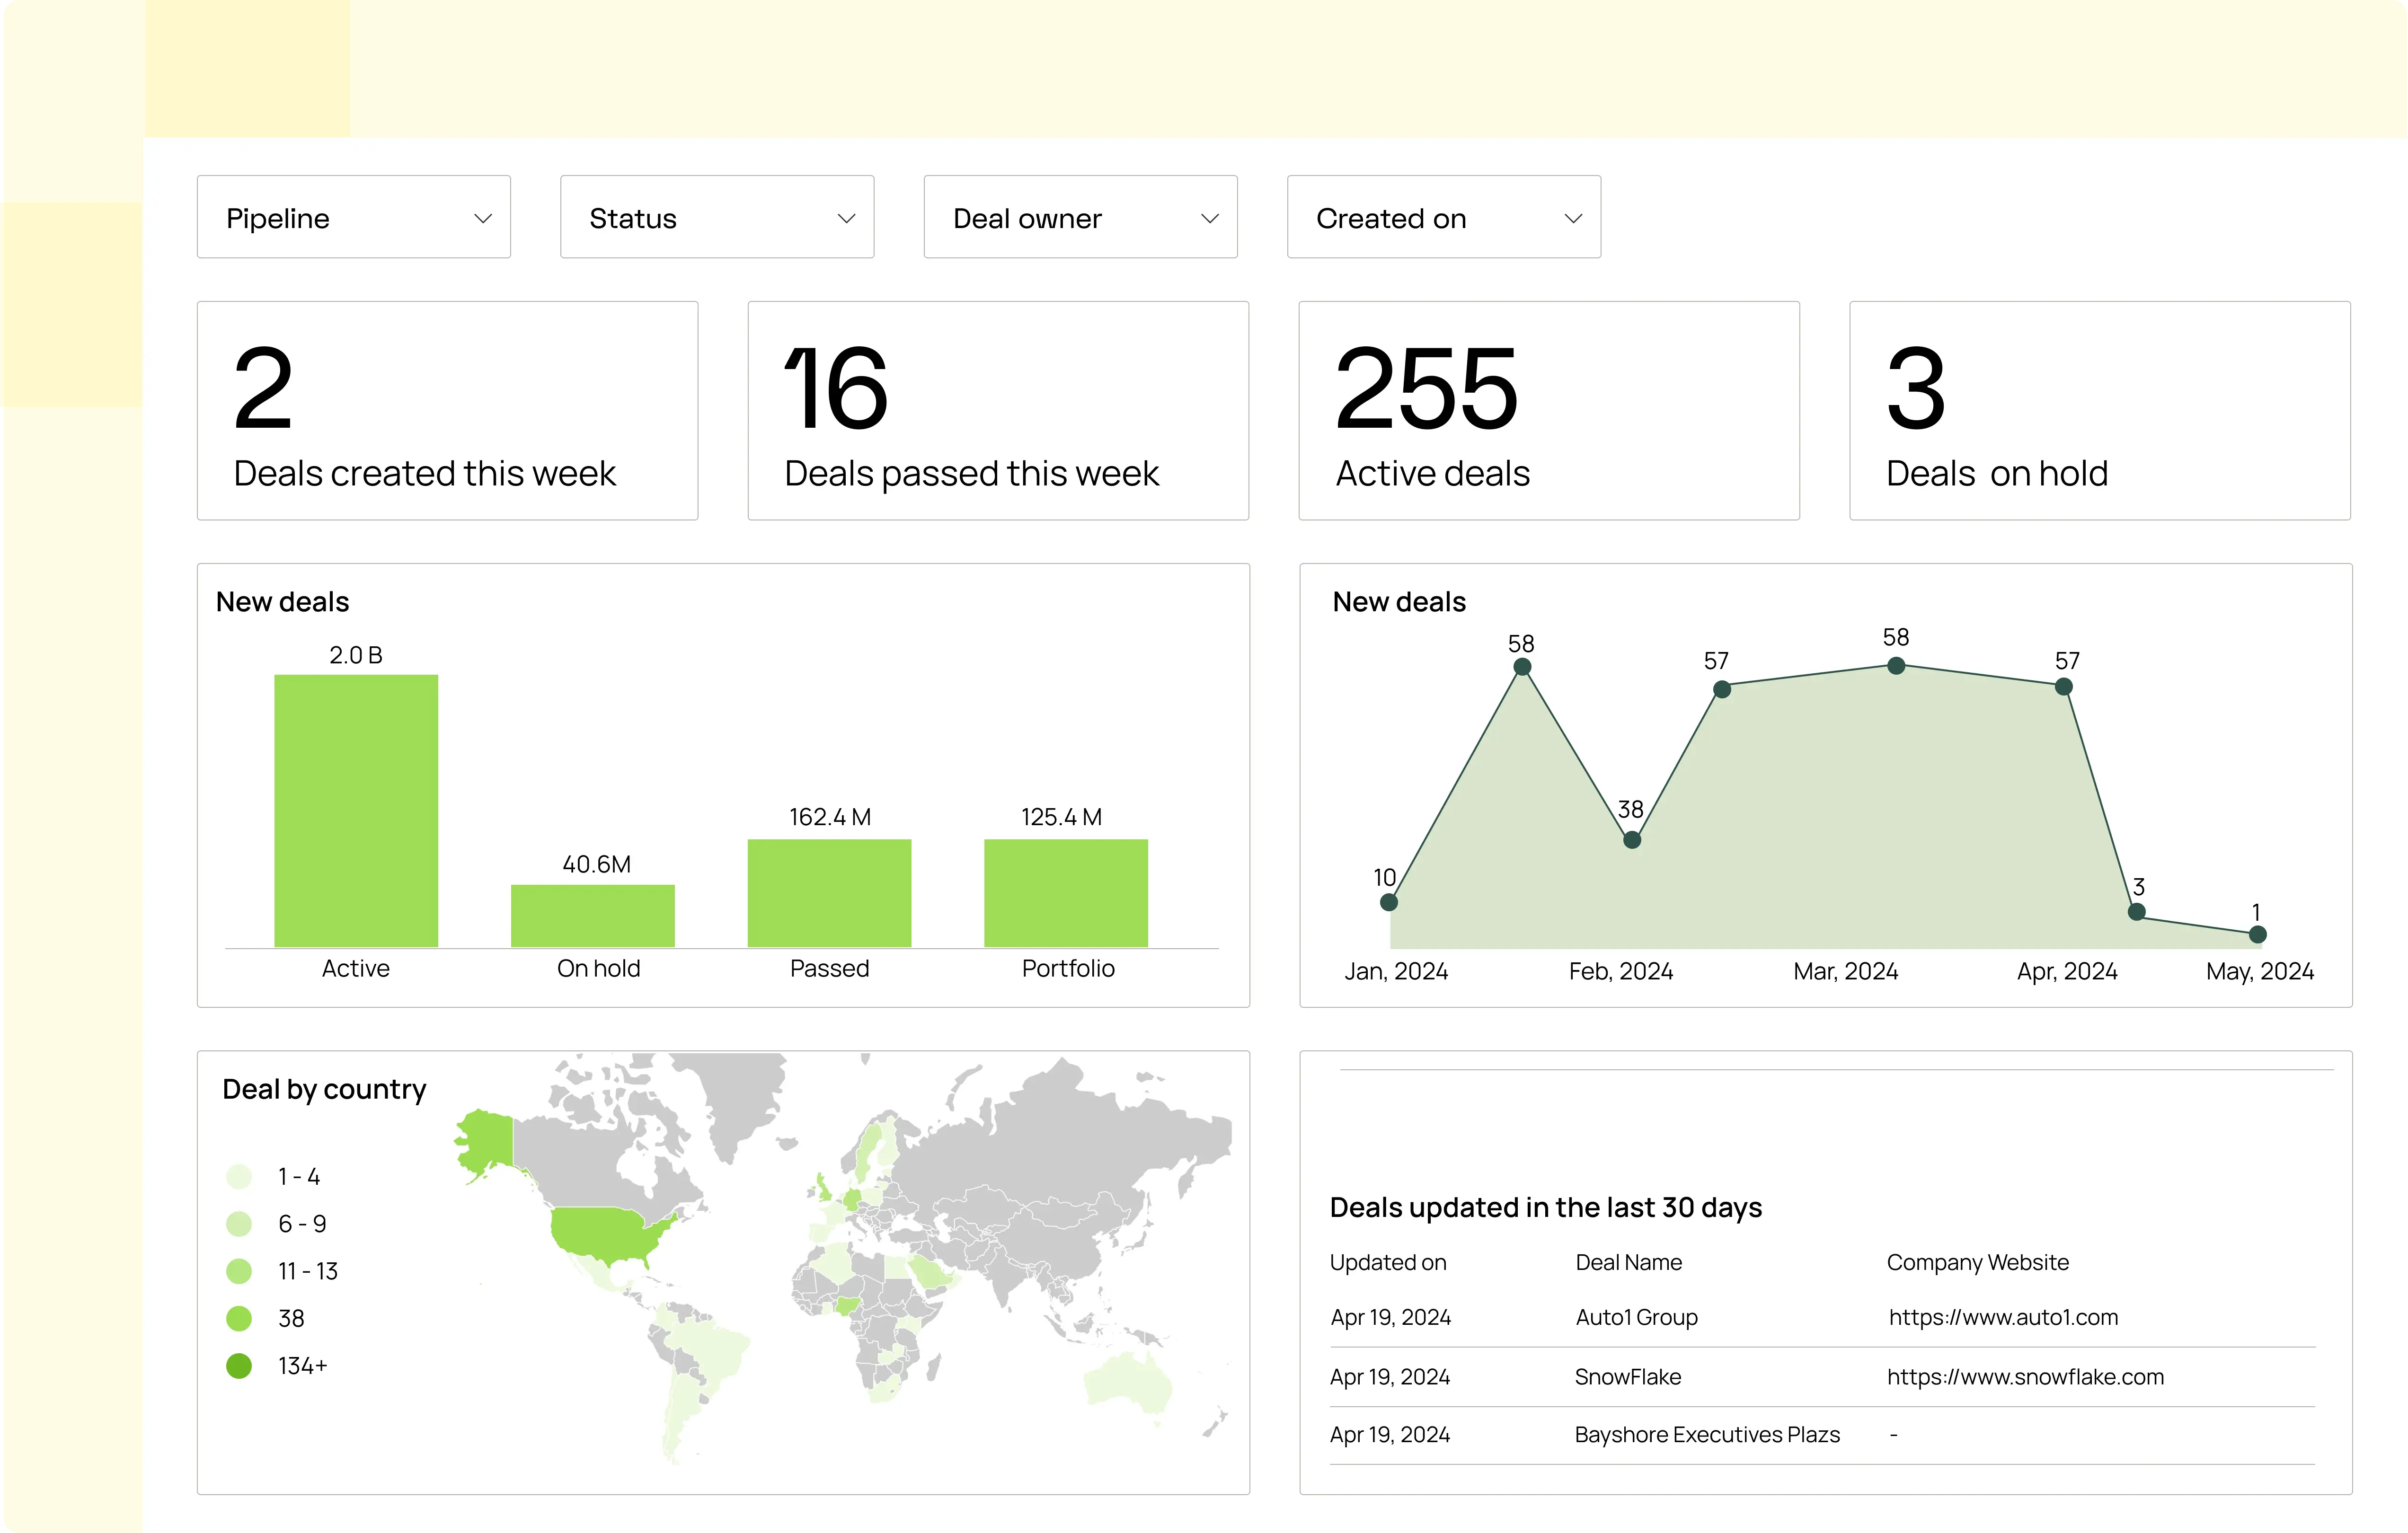
Task: Select the SnowFlake deal name
Action: (x=1628, y=1376)
